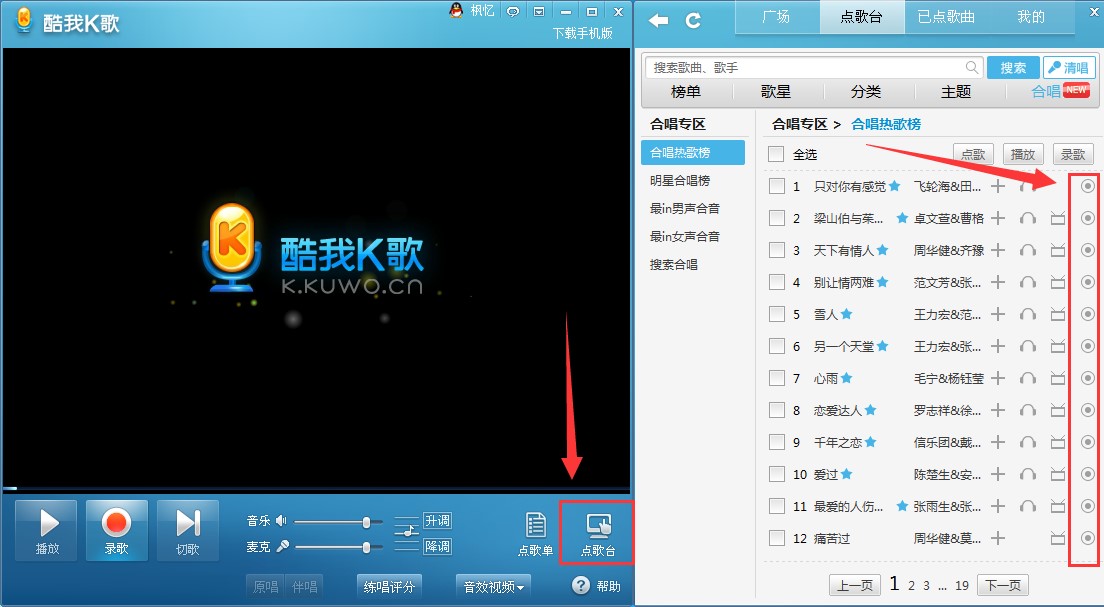This screenshot has height=607, width=1104.
Task: Open the 音效视频 dropdown
Action: click(492, 587)
